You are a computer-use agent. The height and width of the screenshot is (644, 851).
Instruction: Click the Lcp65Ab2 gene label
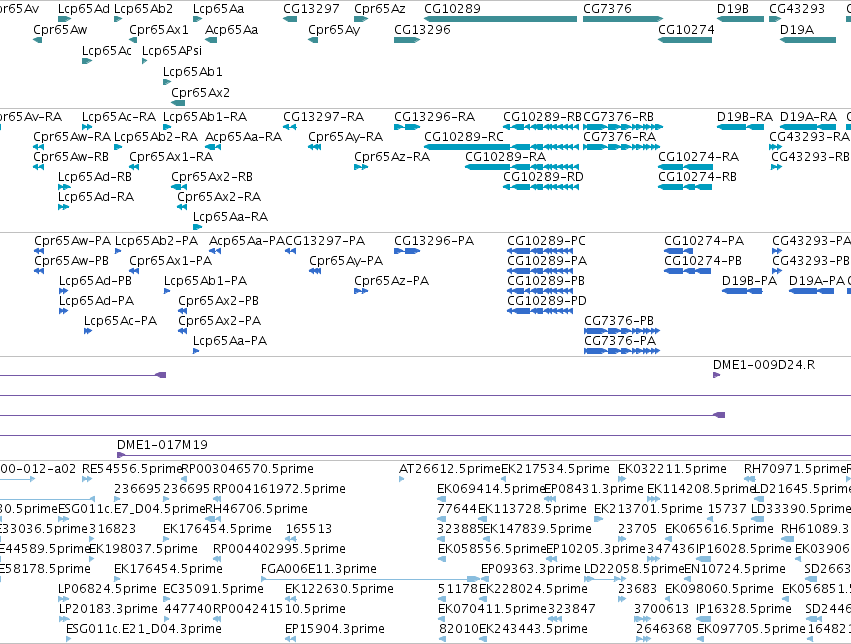pyautogui.click(x=143, y=9)
